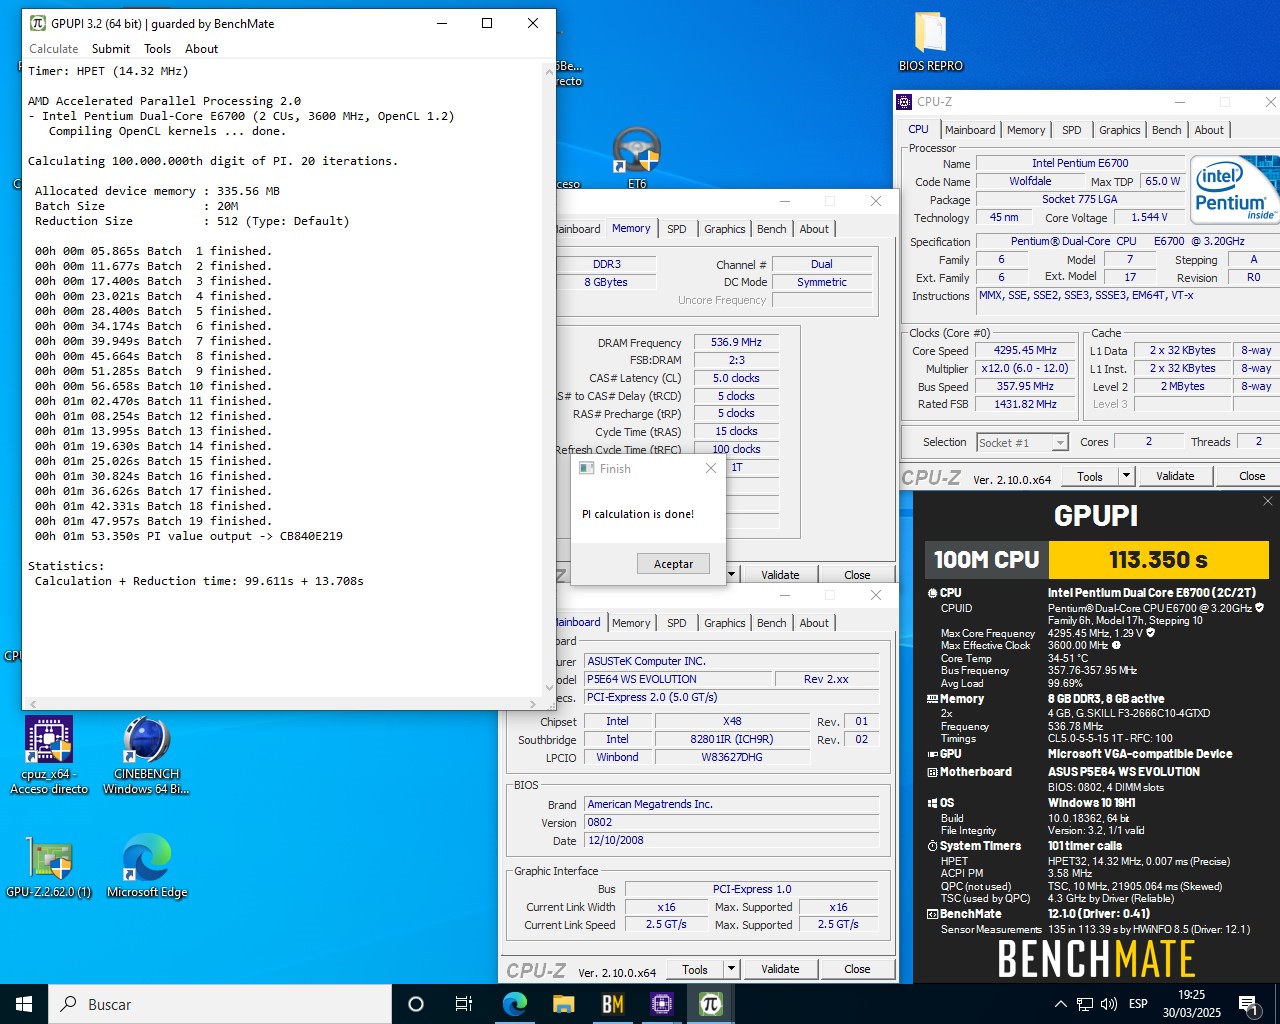Click the GPUPI window title icon
The height and width of the screenshot is (1024, 1280).
click(x=37, y=23)
